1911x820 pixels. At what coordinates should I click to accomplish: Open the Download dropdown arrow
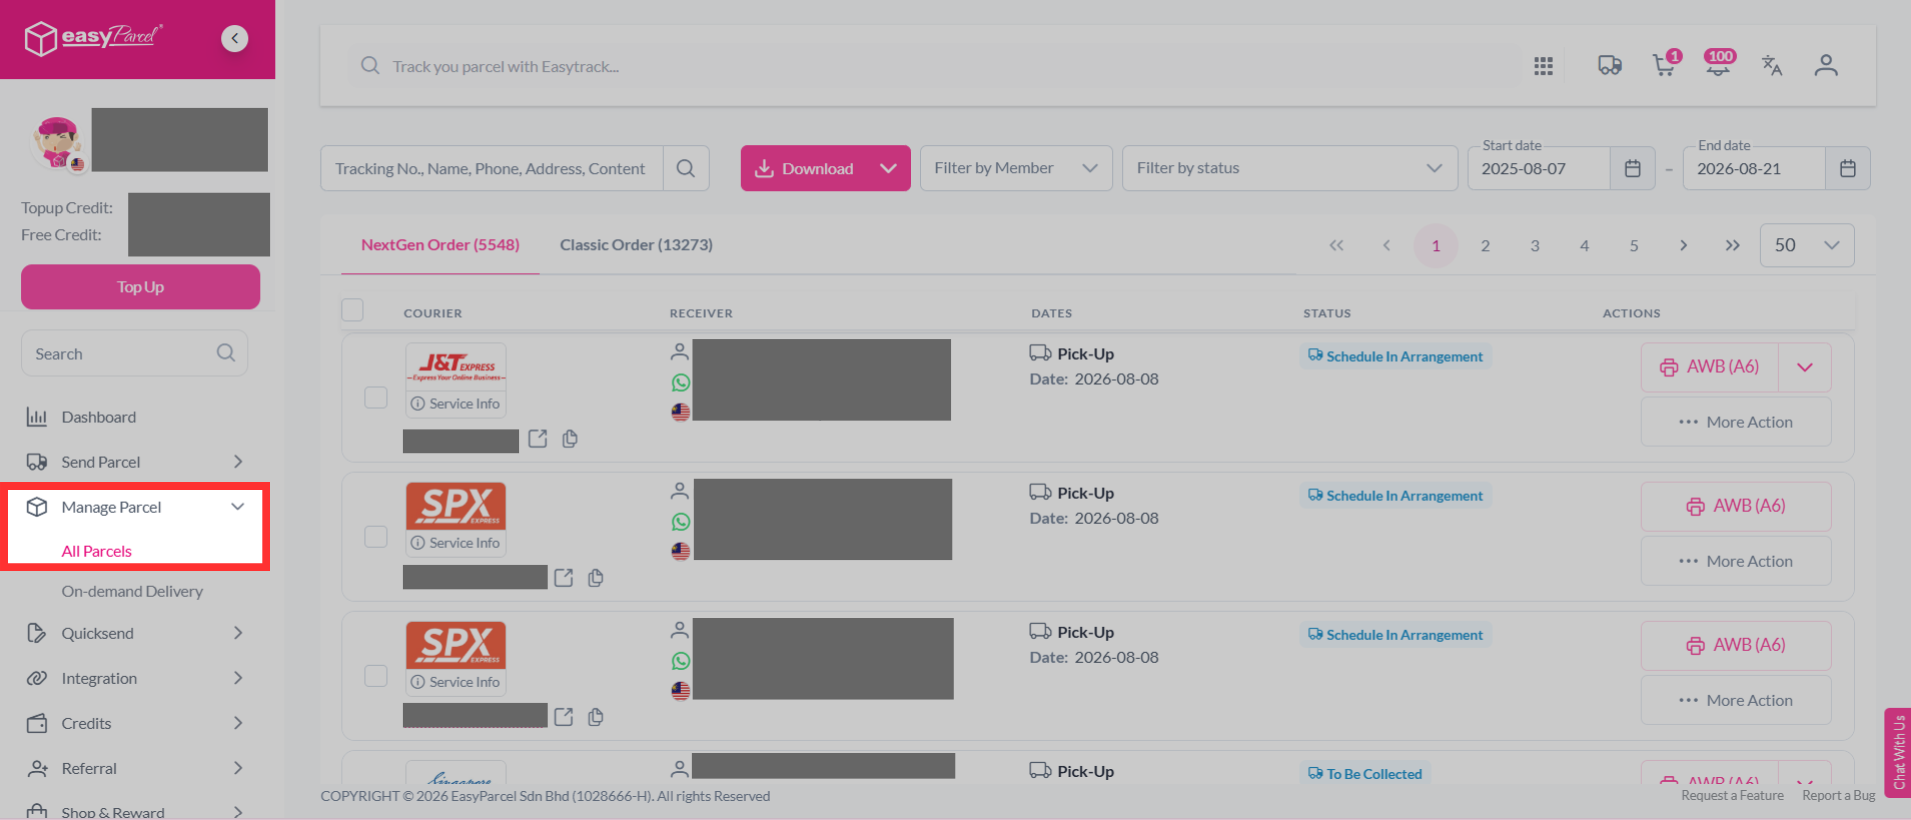[888, 168]
